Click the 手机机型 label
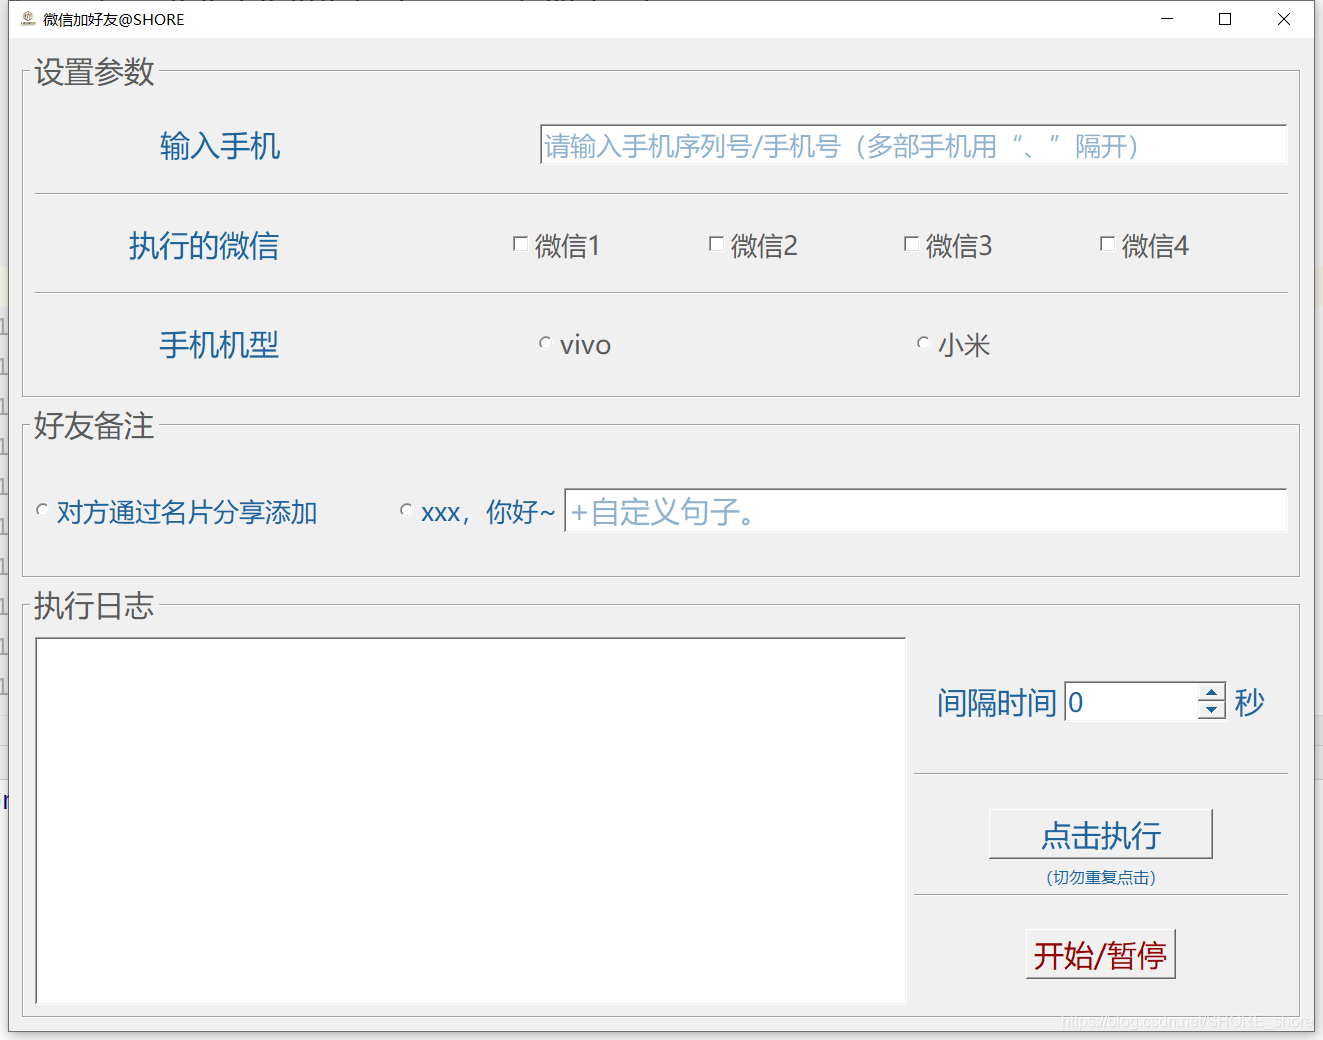Image resolution: width=1323 pixels, height=1040 pixels. click(219, 345)
